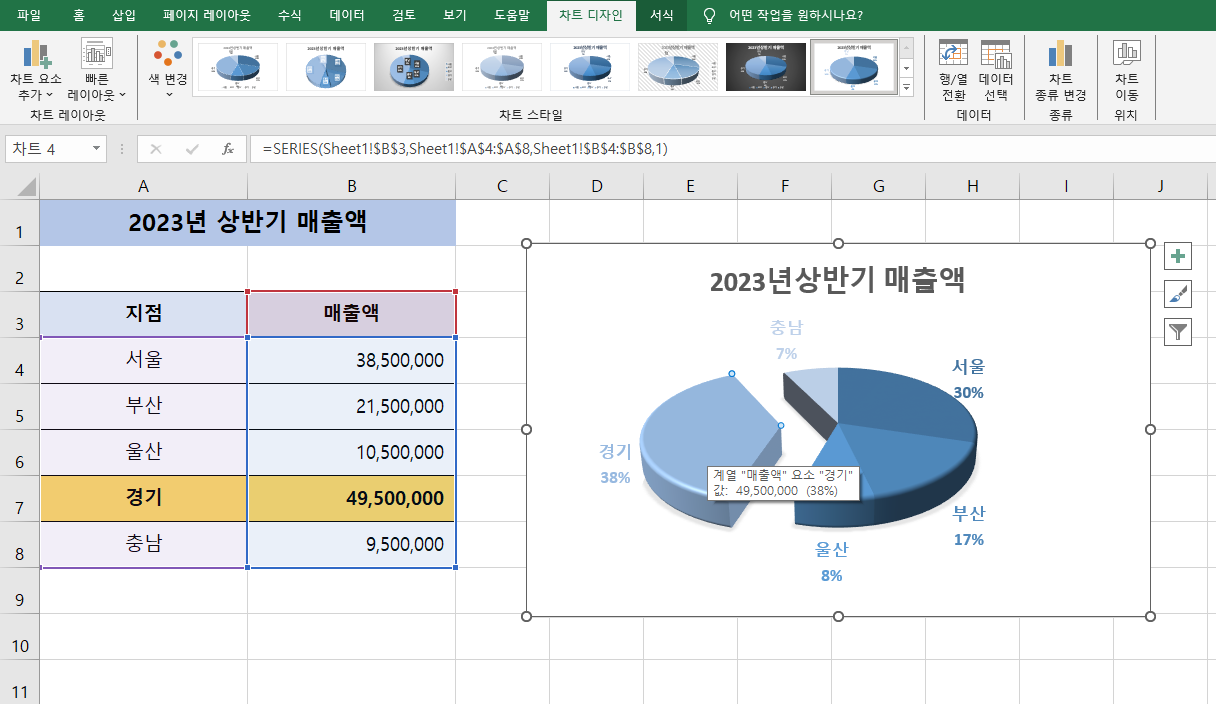
Task: Click the 서울 30% data label
Action: click(x=968, y=379)
